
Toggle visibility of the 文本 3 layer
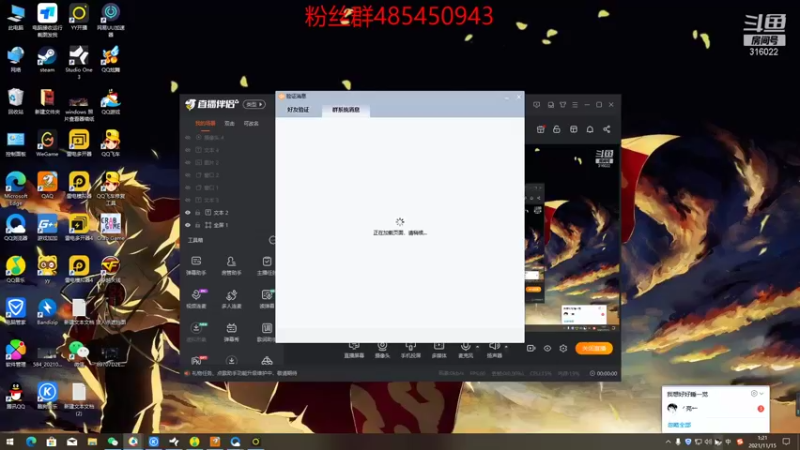[x=188, y=200]
